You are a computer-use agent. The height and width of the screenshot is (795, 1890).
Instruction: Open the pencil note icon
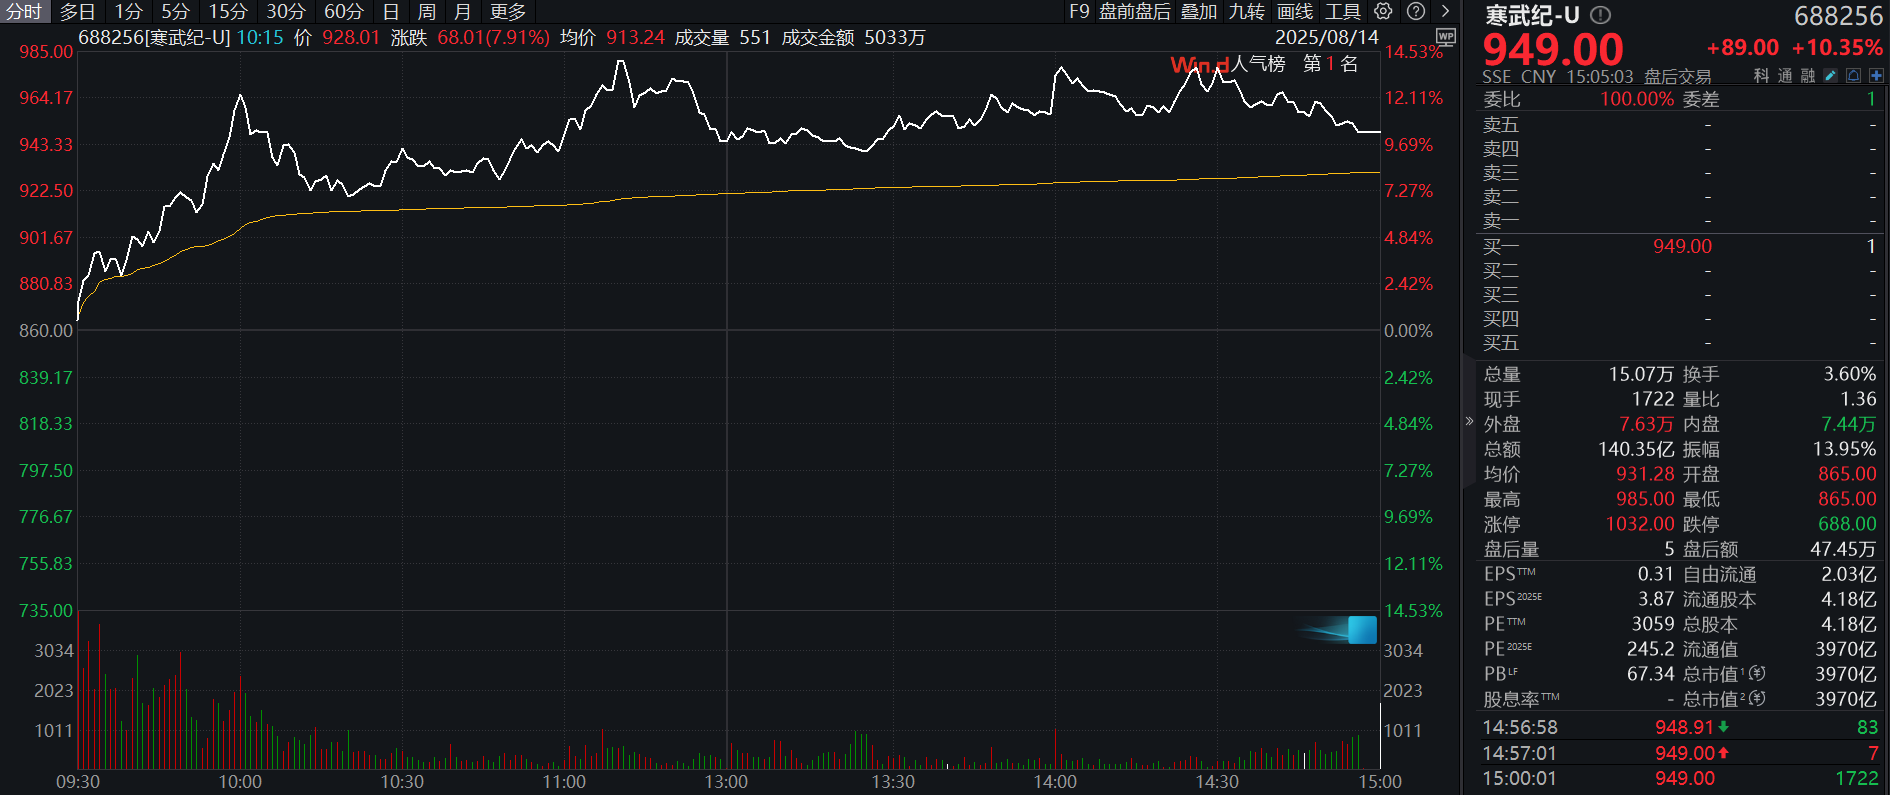[1831, 75]
